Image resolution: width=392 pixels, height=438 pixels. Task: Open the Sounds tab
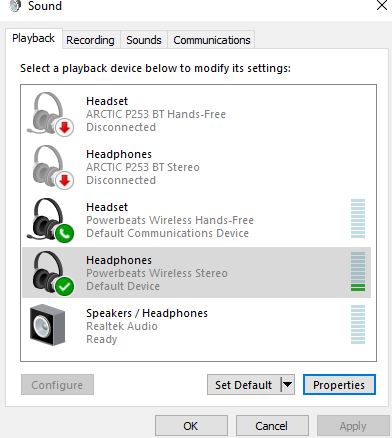(144, 40)
